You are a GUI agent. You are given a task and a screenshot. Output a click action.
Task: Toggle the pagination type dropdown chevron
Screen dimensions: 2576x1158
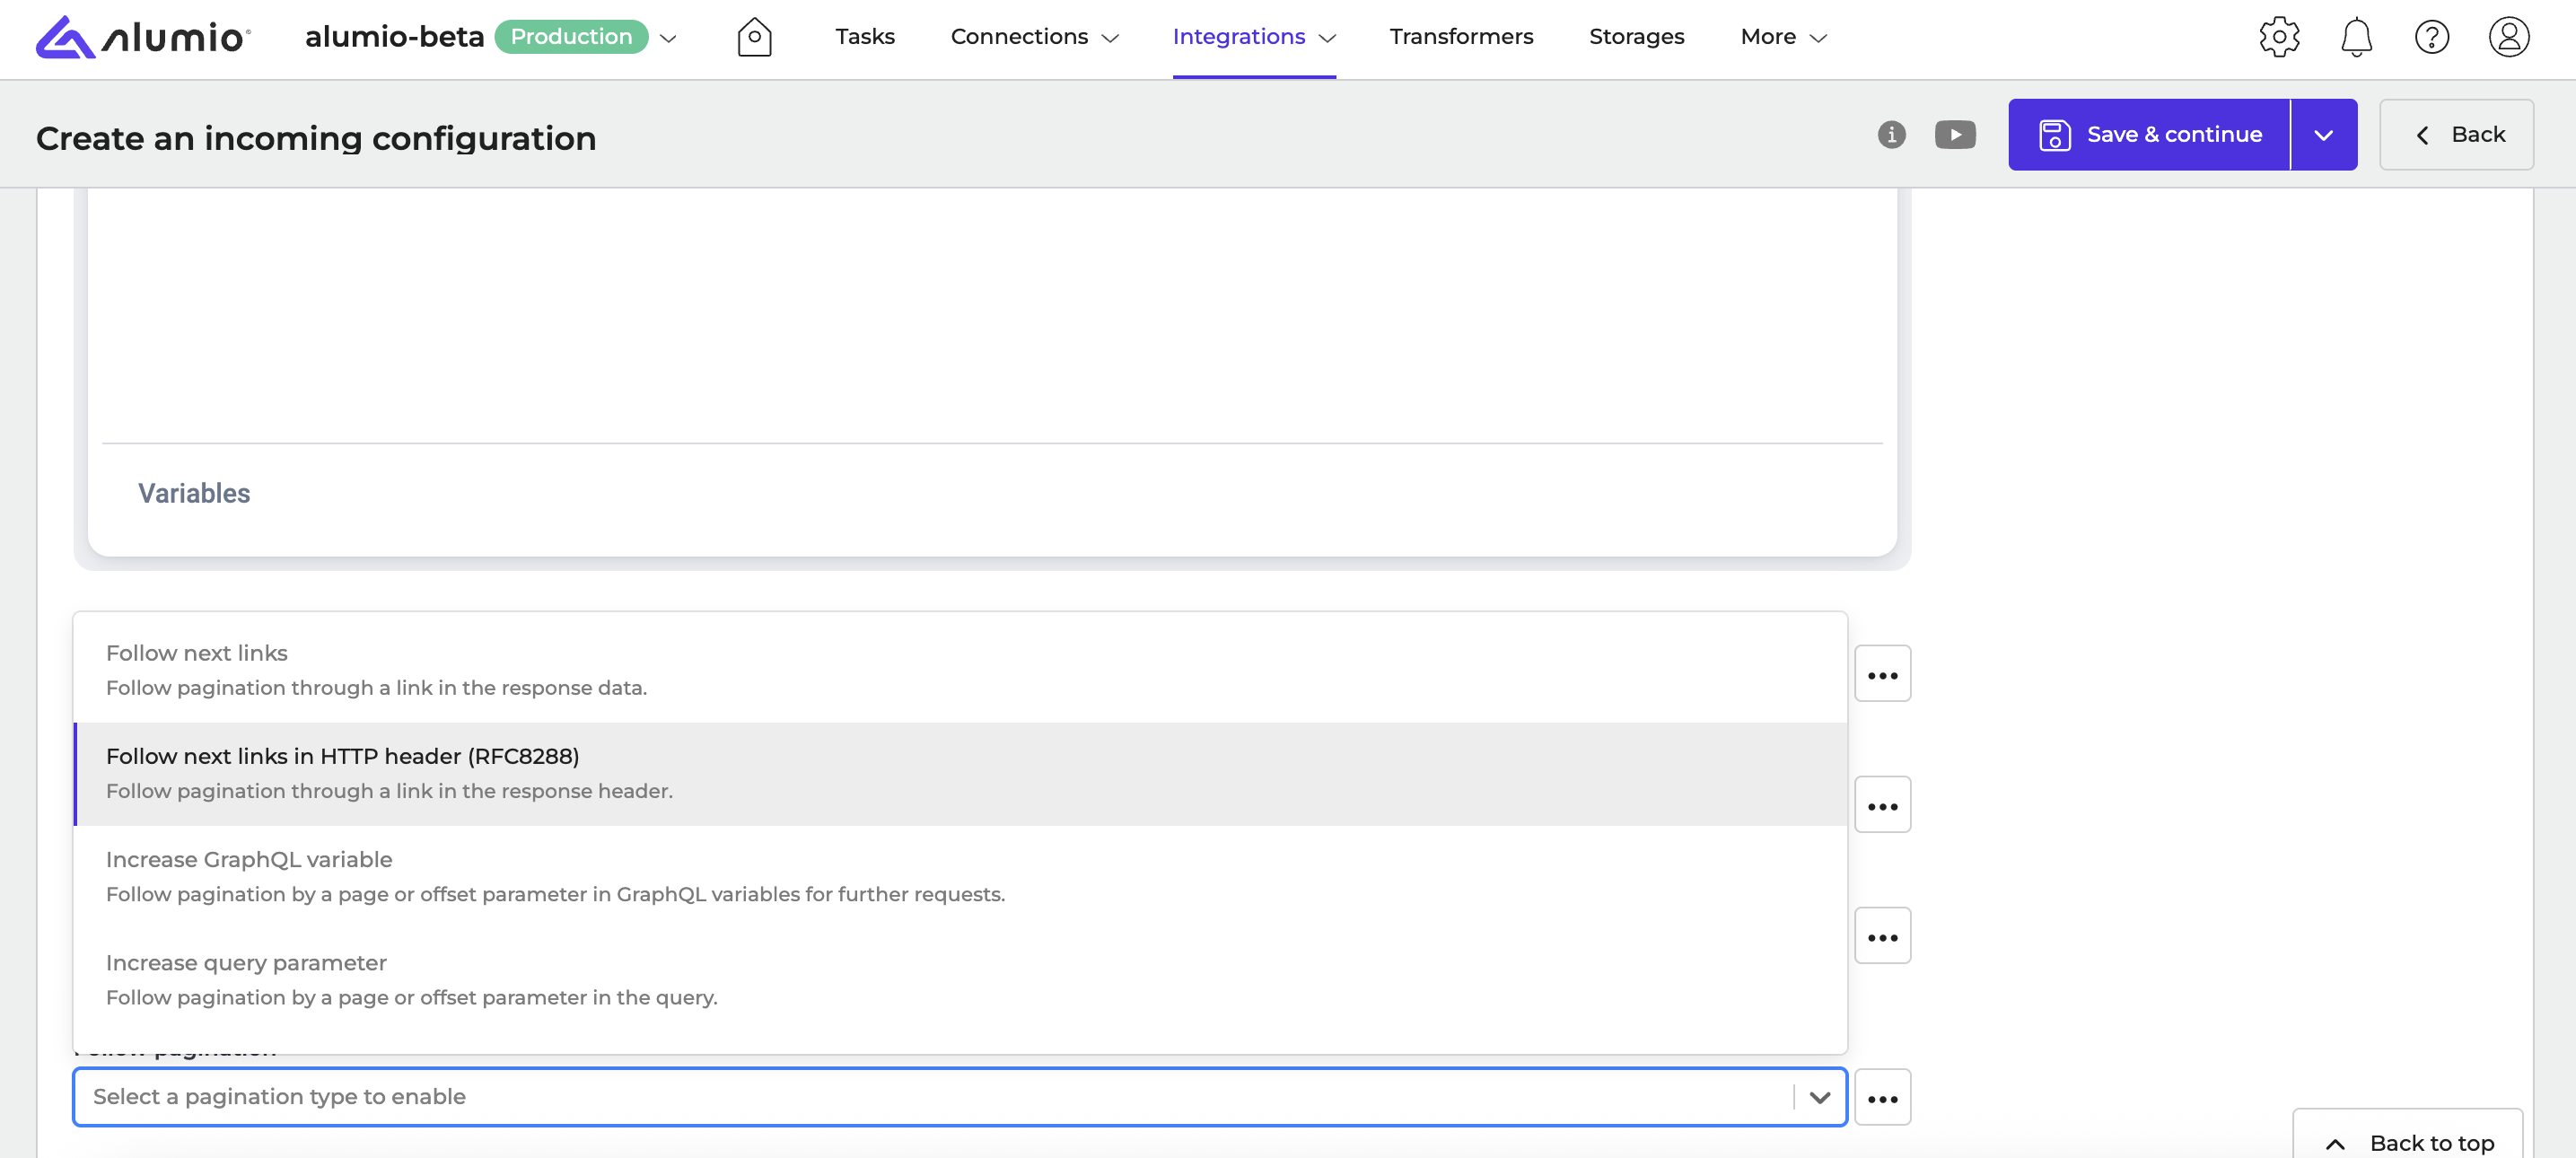(x=1819, y=1097)
